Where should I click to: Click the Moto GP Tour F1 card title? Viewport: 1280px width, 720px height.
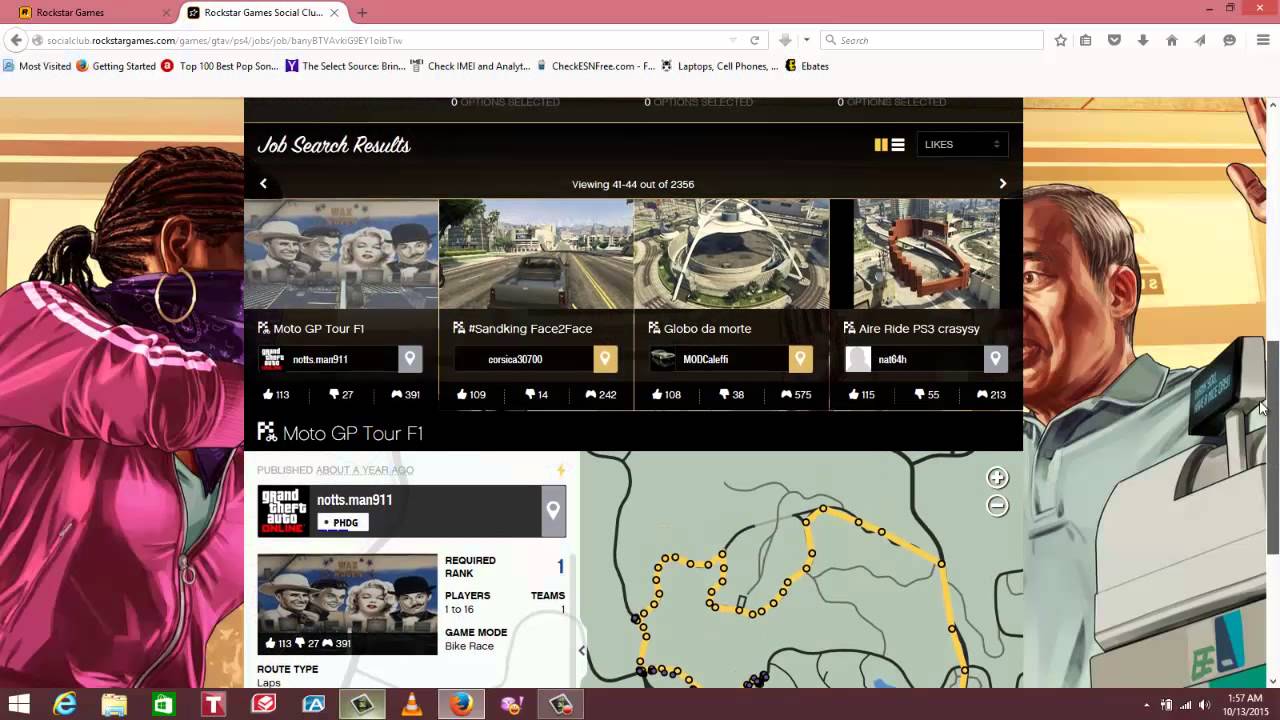point(318,328)
